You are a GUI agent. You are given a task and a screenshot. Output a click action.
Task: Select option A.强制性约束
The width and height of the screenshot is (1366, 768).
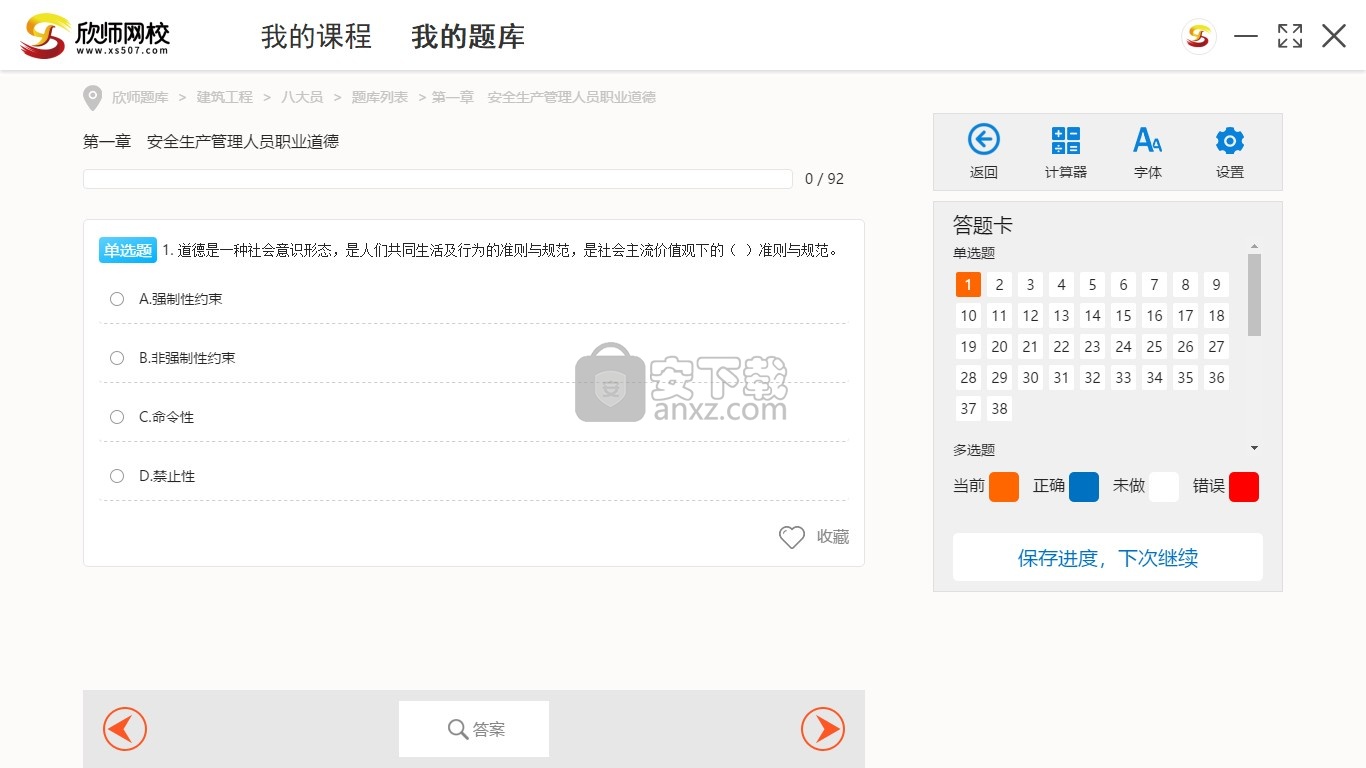pyautogui.click(x=117, y=299)
